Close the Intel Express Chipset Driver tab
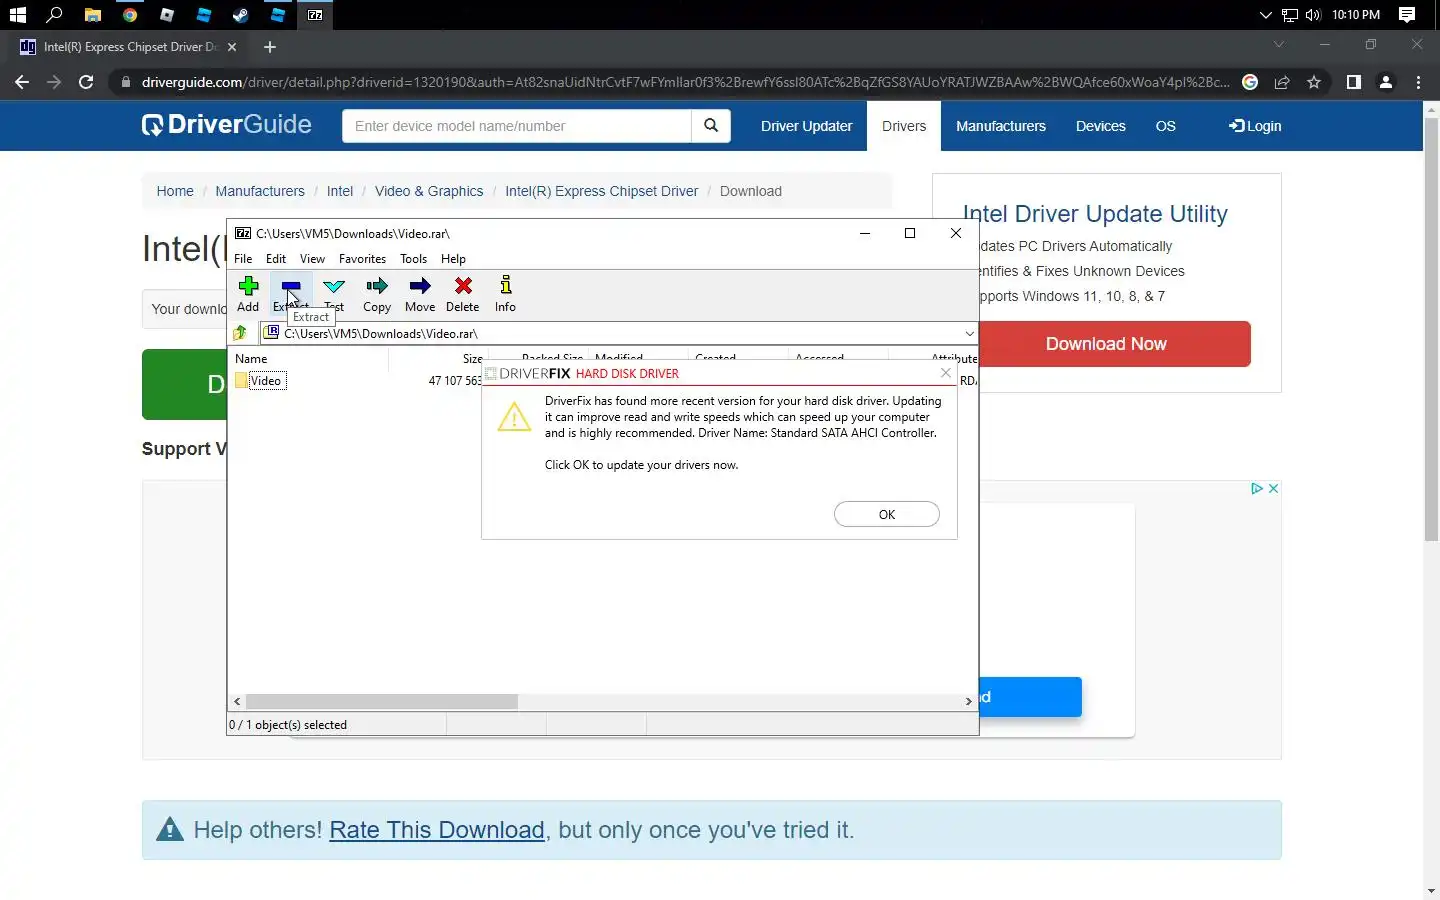 point(232,47)
